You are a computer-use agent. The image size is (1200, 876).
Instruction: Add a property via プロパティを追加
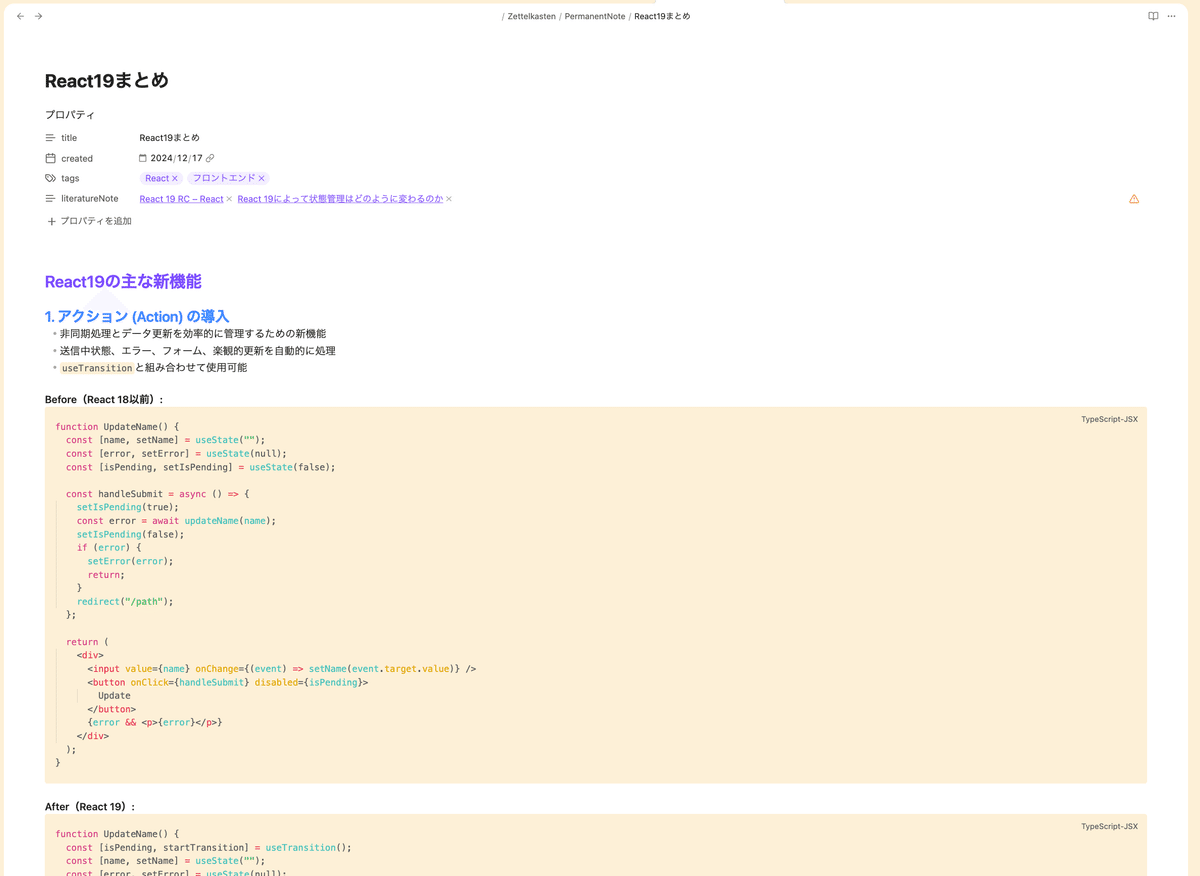pyautogui.click(x=89, y=221)
